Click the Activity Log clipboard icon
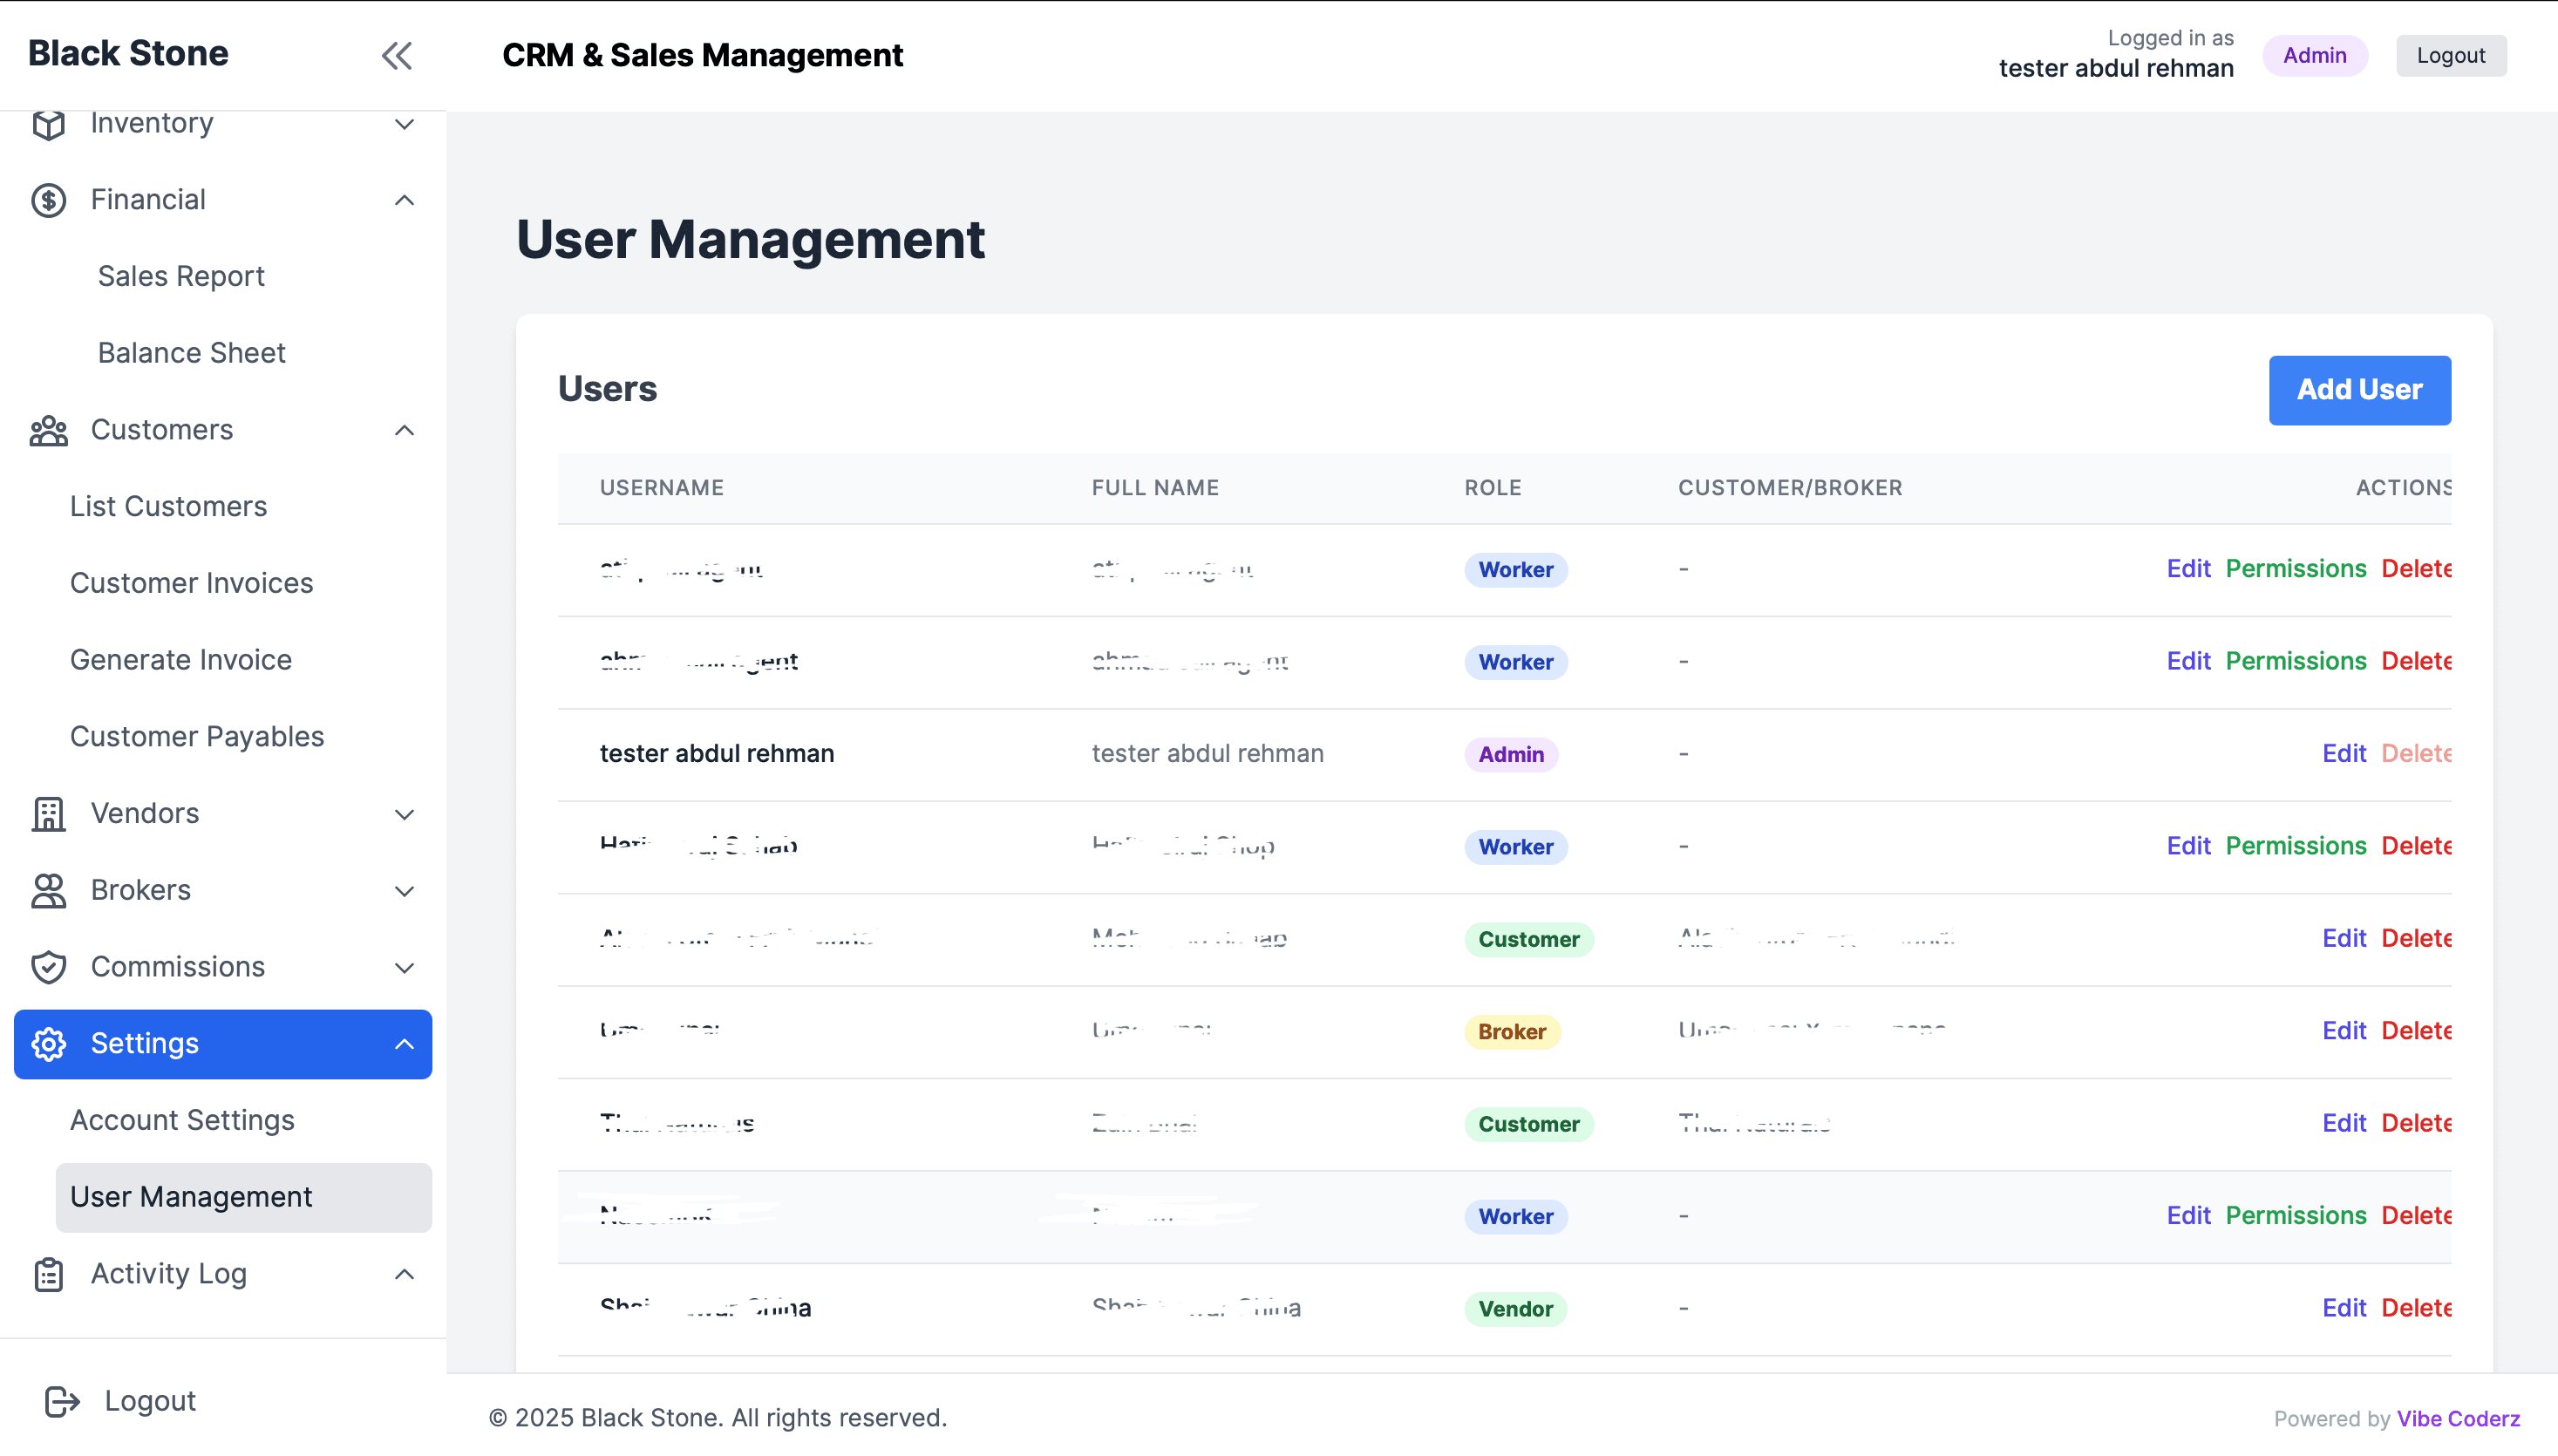Screen dimensions: 2558x1456 (48, 1274)
